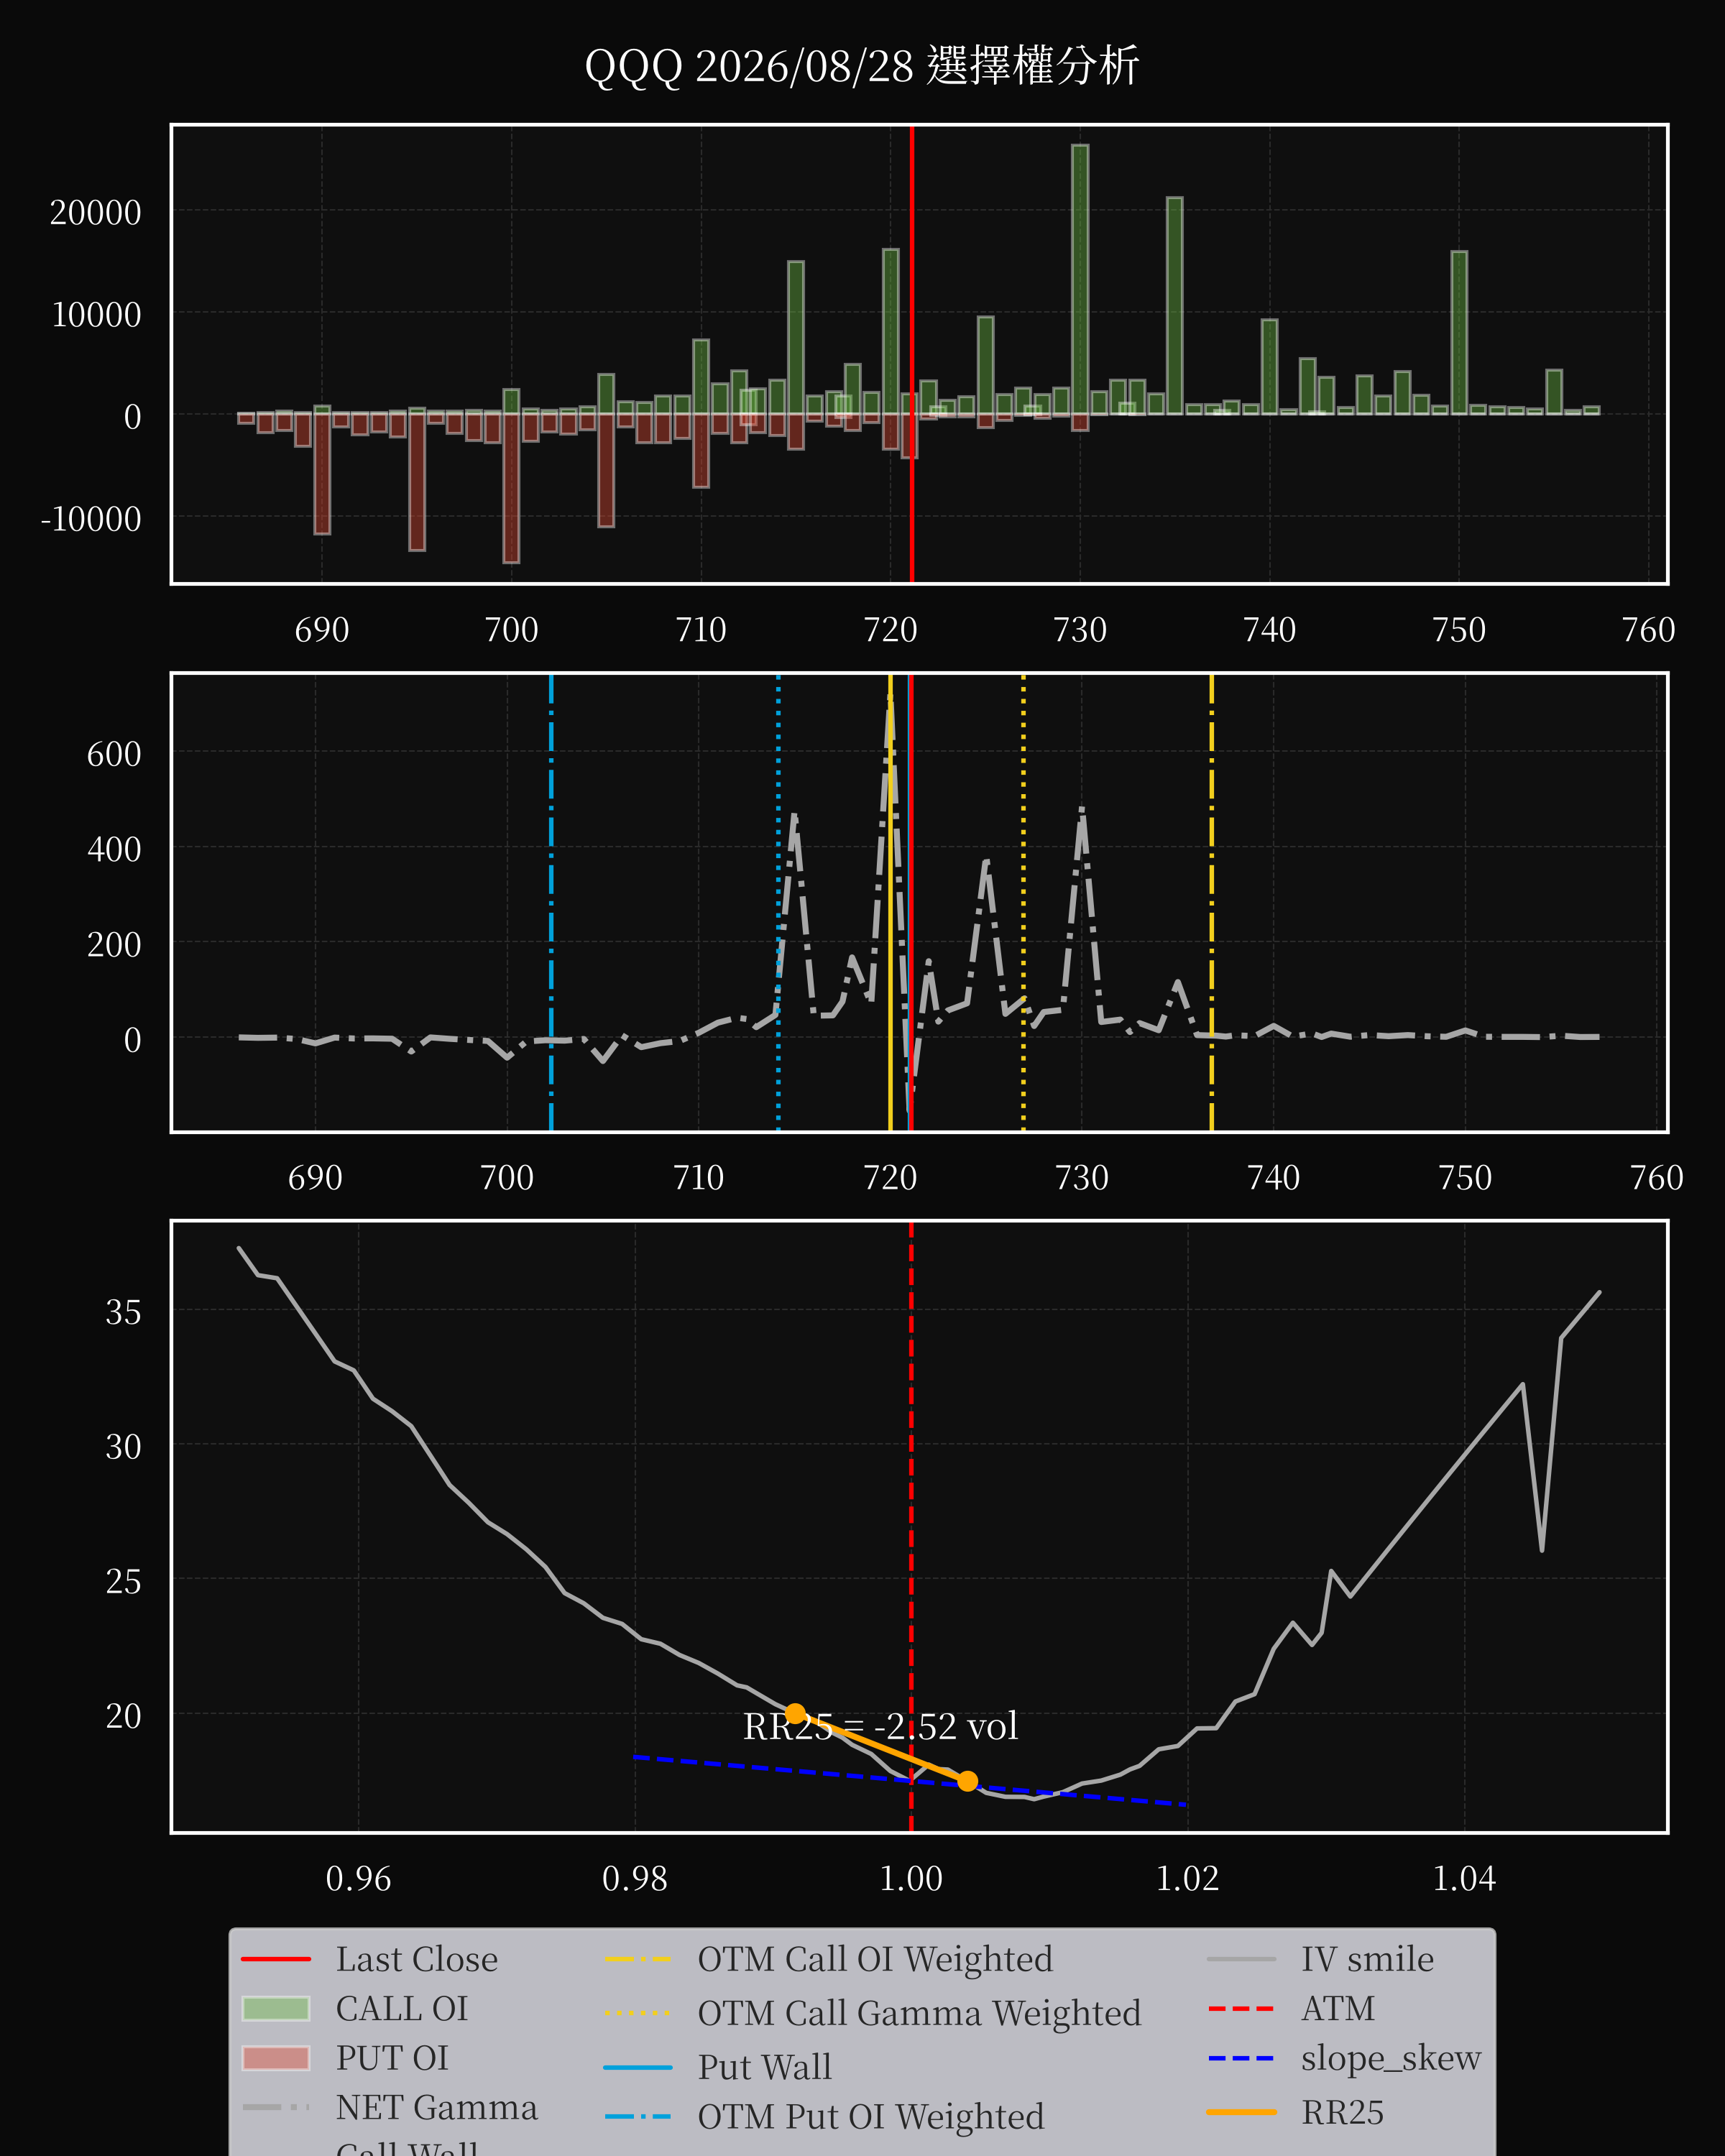Click the left orange RR25 marker dot
The height and width of the screenshot is (2156, 1725).
tap(795, 1714)
